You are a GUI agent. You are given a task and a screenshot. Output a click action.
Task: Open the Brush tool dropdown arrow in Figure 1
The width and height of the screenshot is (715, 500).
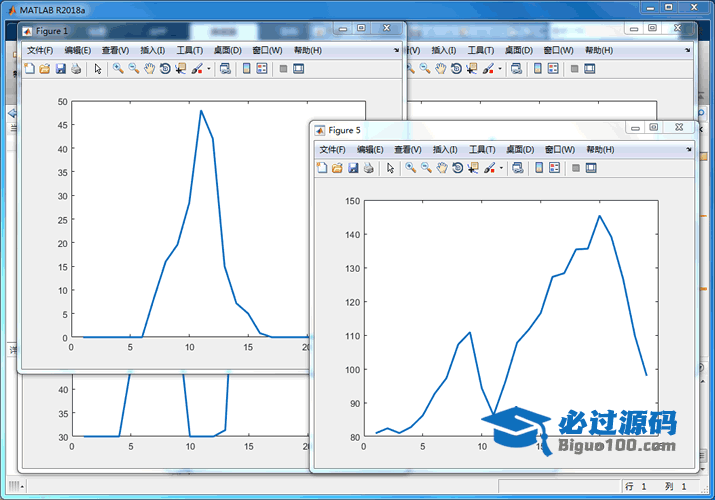pyautogui.click(x=208, y=69)
